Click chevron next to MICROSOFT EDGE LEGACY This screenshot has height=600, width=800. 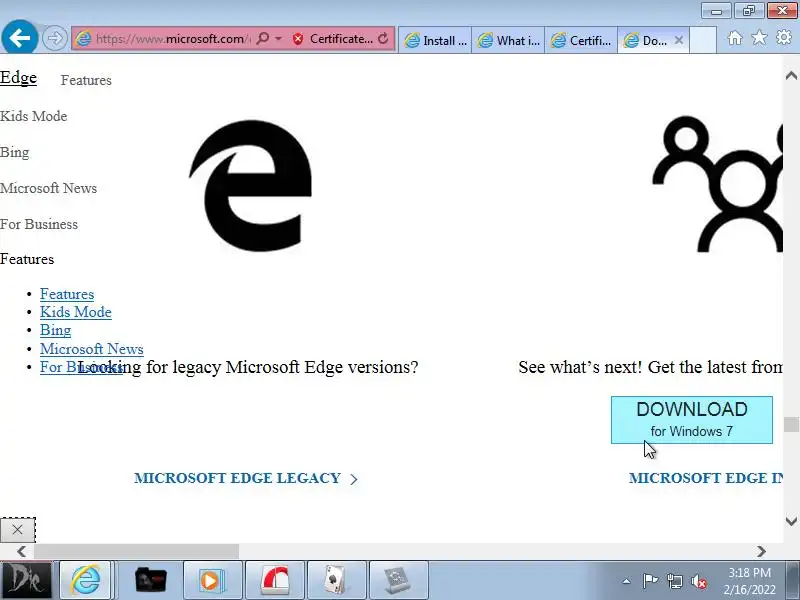pos(354,479)
